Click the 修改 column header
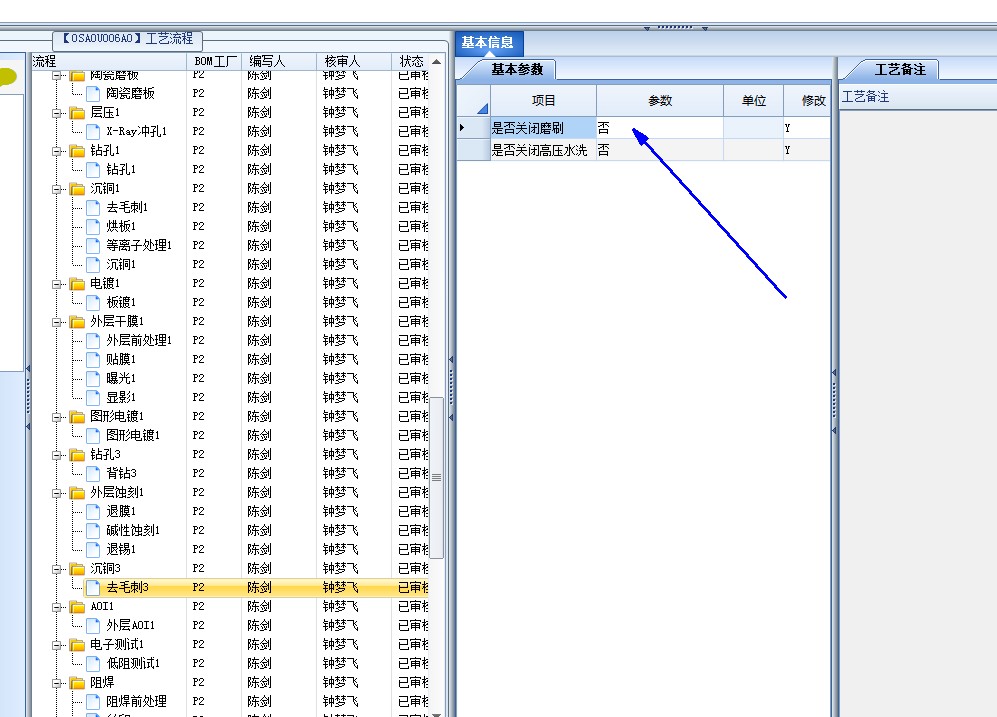 [x=807, y=100]
